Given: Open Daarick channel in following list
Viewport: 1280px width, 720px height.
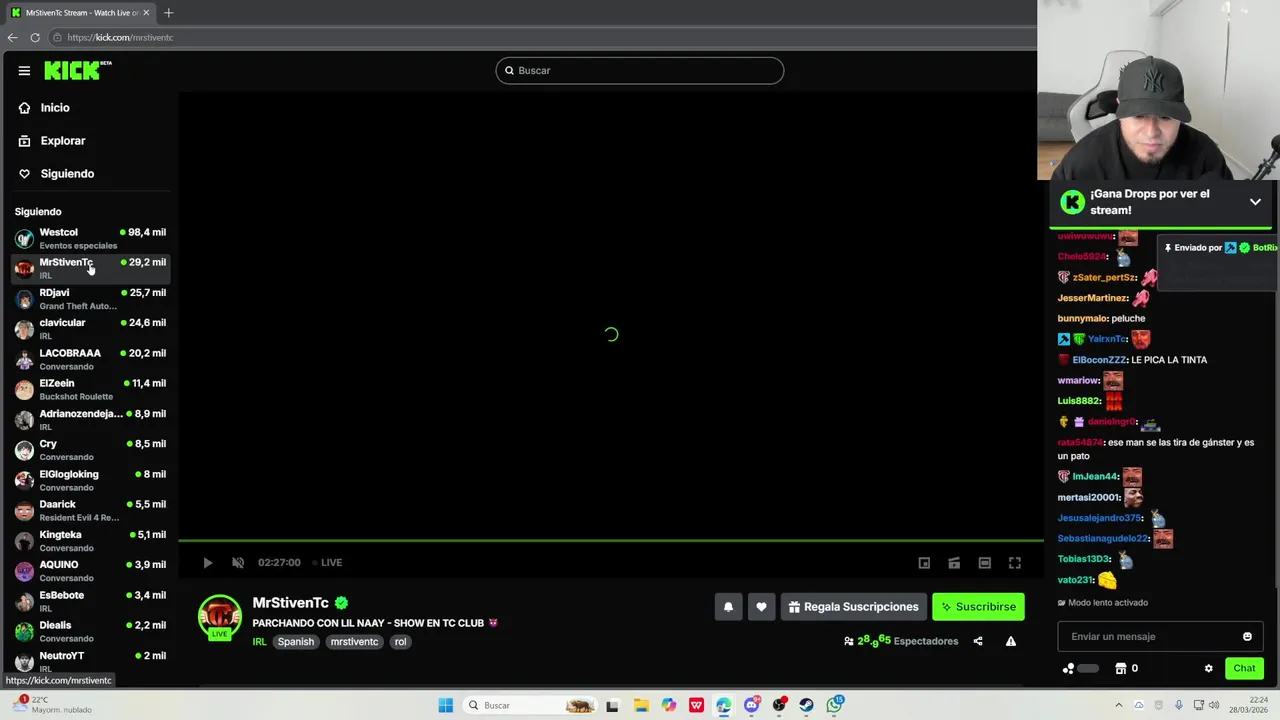Looking at the screenshot, I should click(90, 510).
